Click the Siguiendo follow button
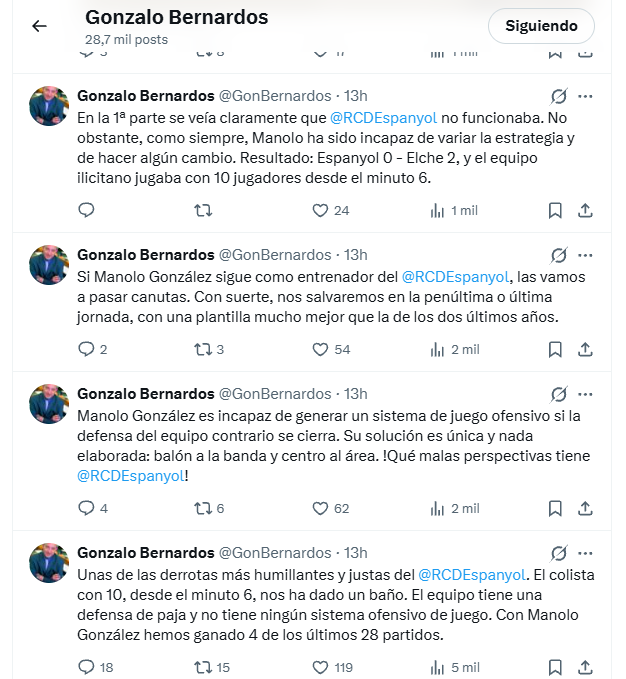 pos(541,26)
